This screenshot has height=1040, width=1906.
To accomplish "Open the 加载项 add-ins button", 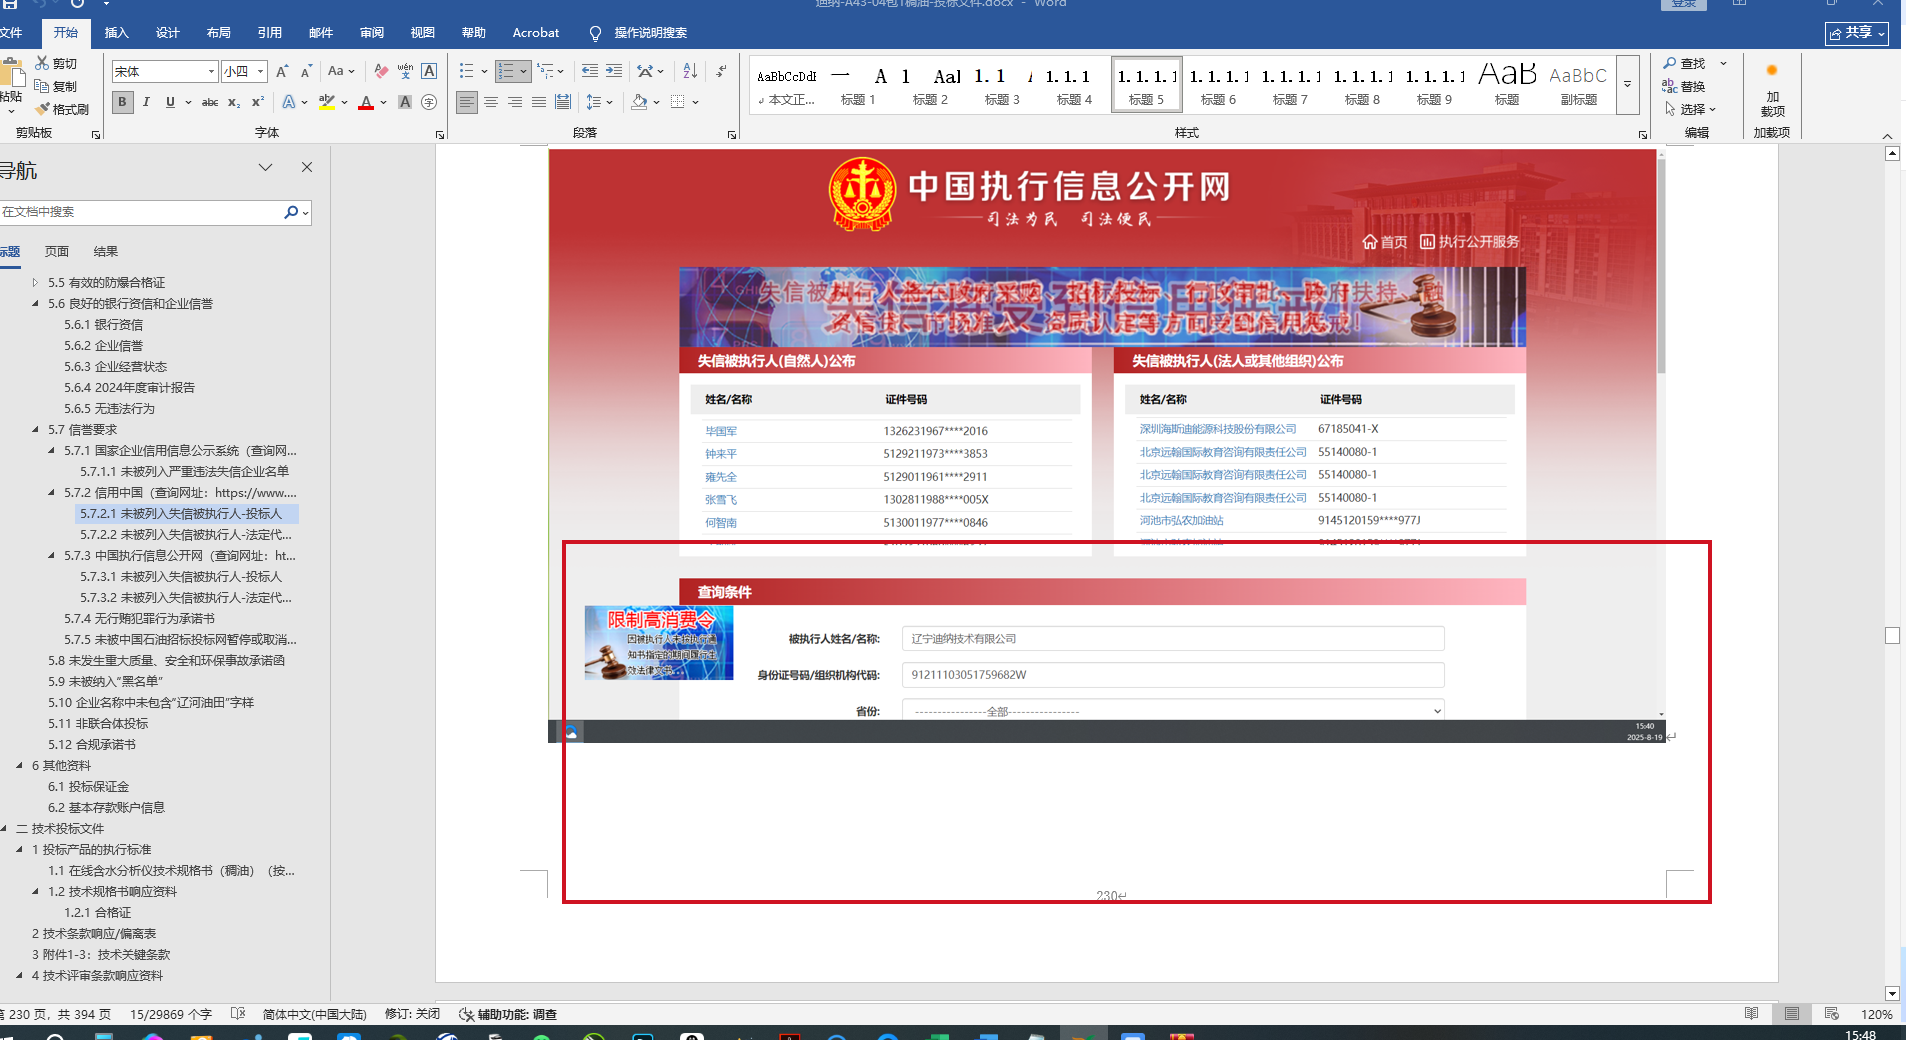I will (x=1772, y=90).
